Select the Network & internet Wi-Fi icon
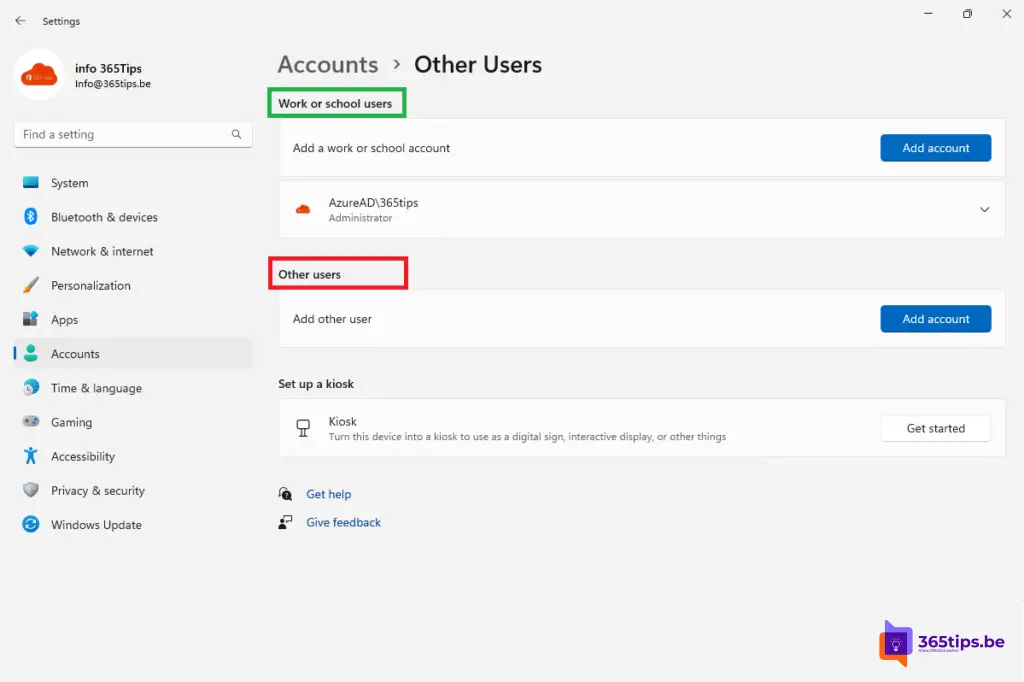The width and height of the screenshot is (1024, 682). point(31,251)
